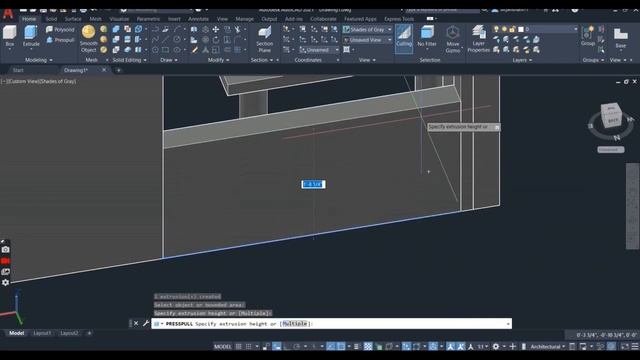Expand the Layers panel

522,60
